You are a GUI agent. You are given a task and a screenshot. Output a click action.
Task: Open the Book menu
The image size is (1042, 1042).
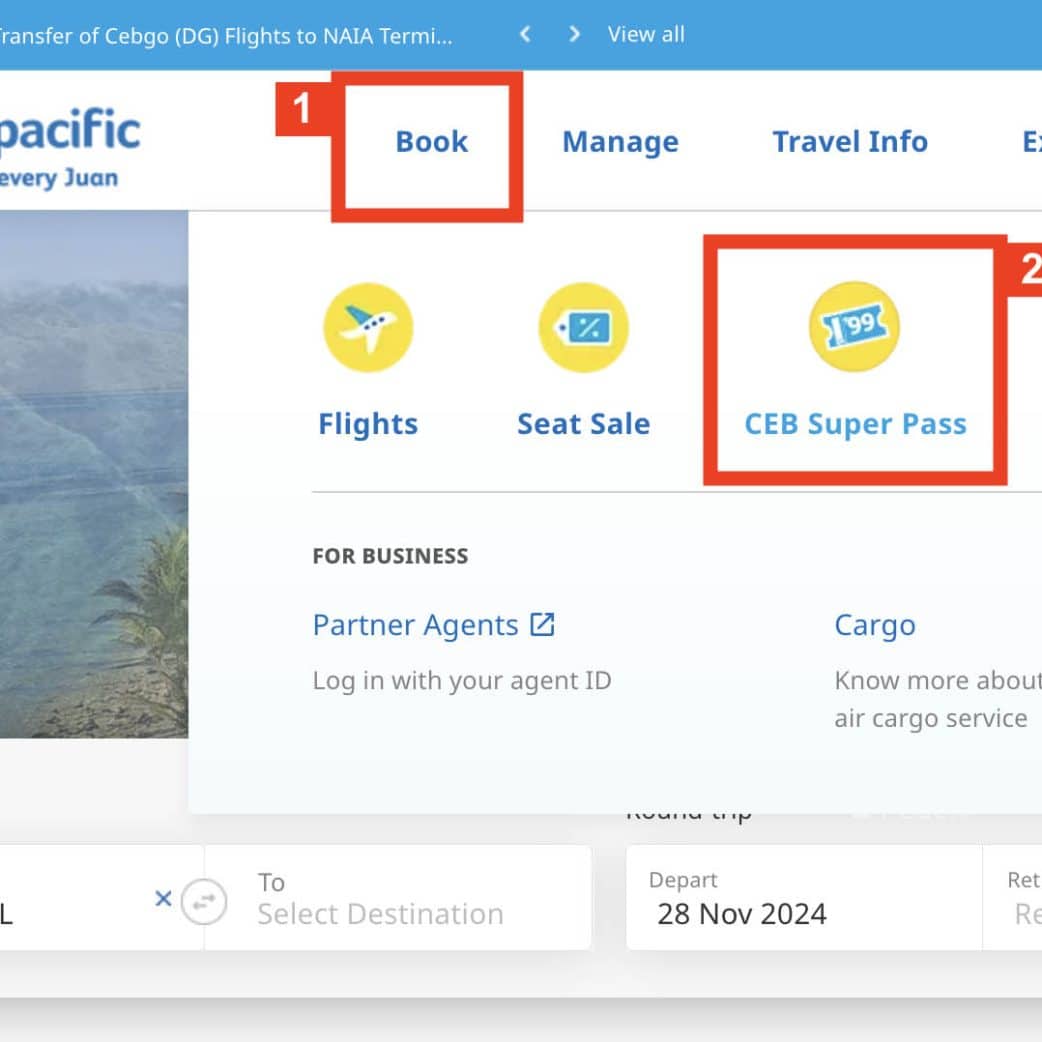[431, 141]
